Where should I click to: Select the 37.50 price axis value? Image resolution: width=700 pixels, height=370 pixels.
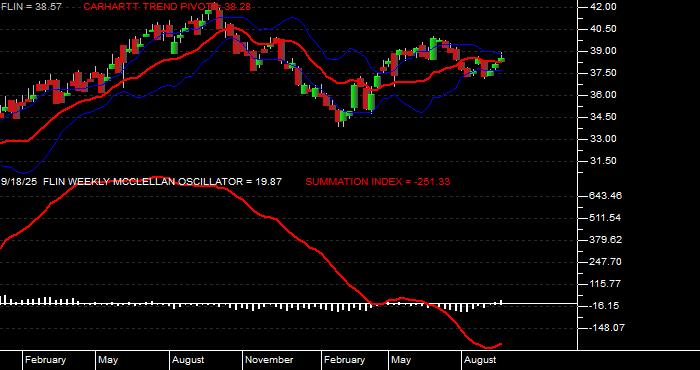[604, 73]
